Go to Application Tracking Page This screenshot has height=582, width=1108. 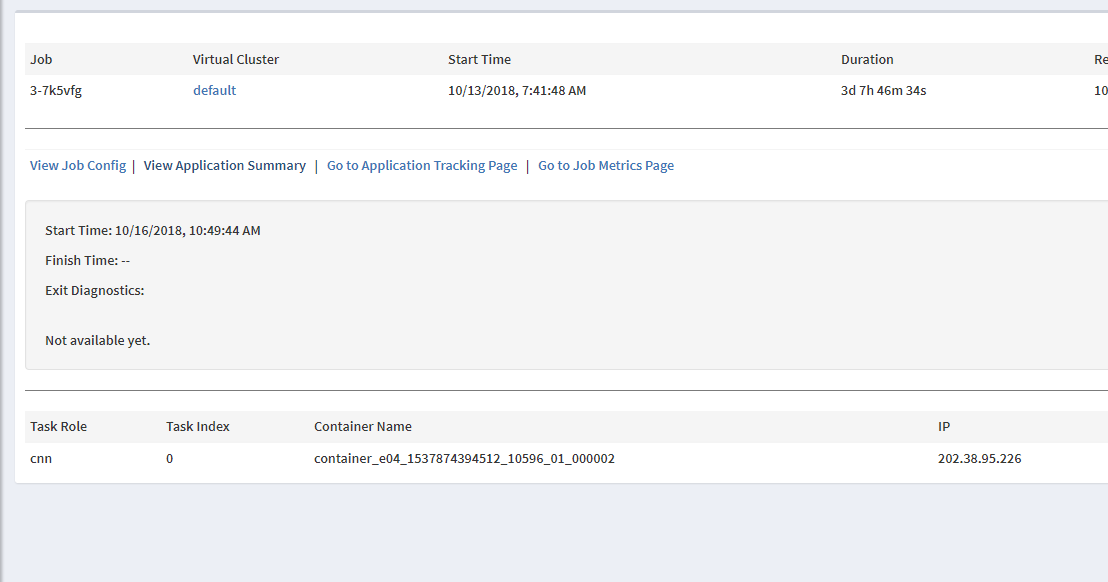click(421, 165)
